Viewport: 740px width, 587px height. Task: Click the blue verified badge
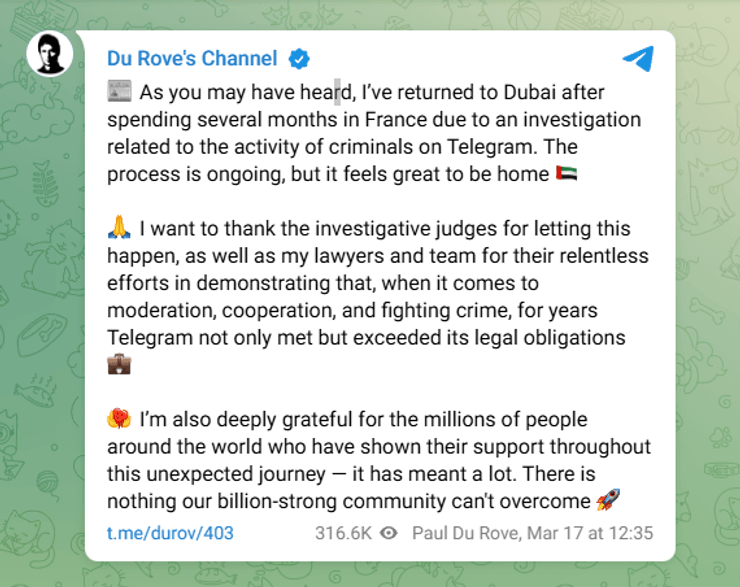(299, 59)
